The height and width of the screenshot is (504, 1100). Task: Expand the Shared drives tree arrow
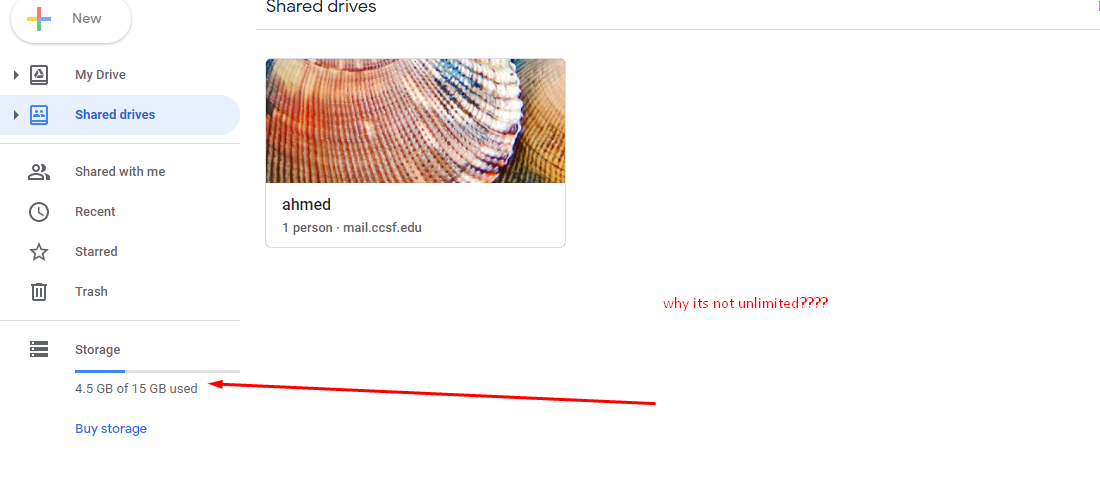click(x=16, y=115)
